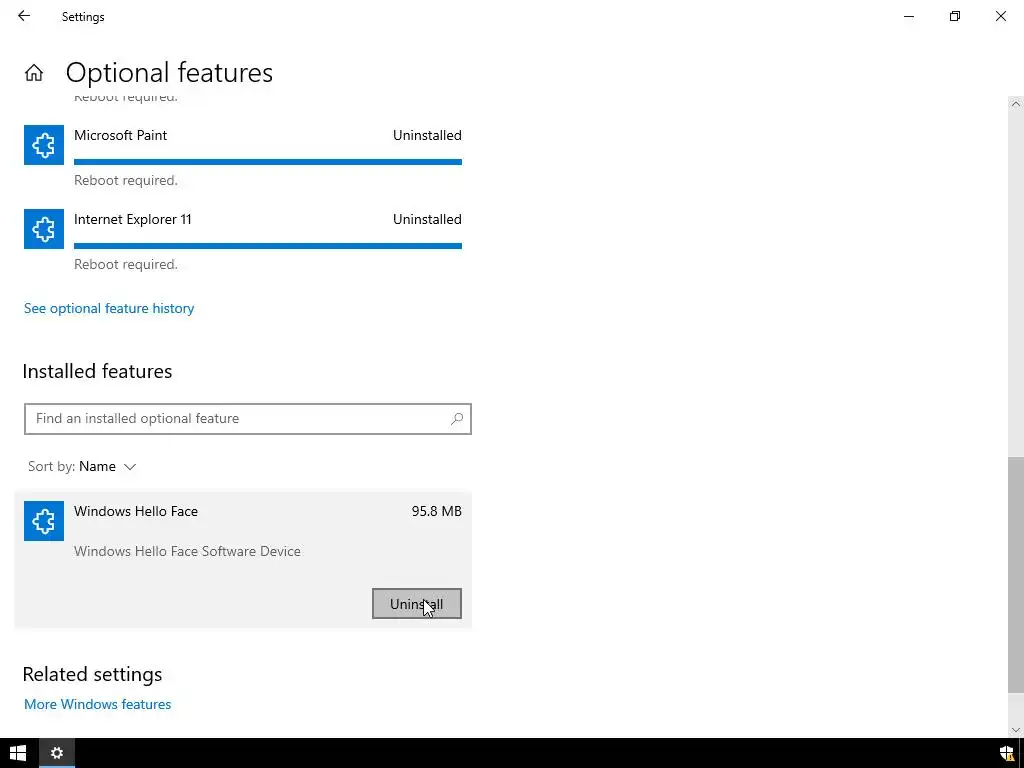Viewport: 1024px width, 768px height.
Task: Open Settings home via house icon
Action: (x=34, y=72)
